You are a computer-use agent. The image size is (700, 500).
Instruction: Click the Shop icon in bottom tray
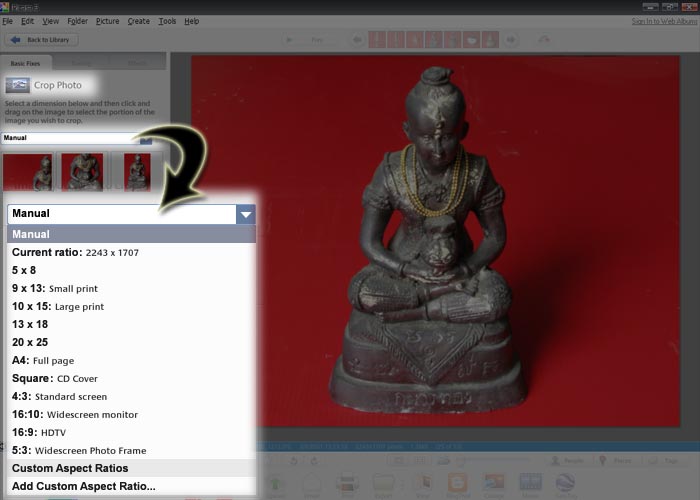(423, 485)
